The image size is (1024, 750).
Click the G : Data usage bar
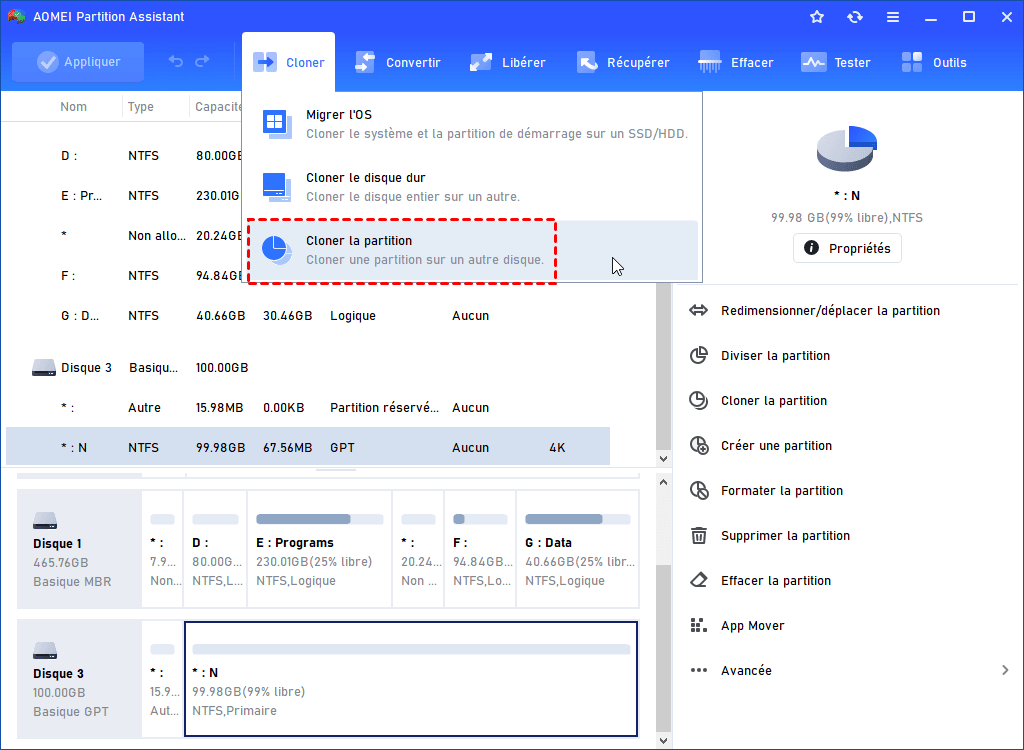[x=577, y=519]
